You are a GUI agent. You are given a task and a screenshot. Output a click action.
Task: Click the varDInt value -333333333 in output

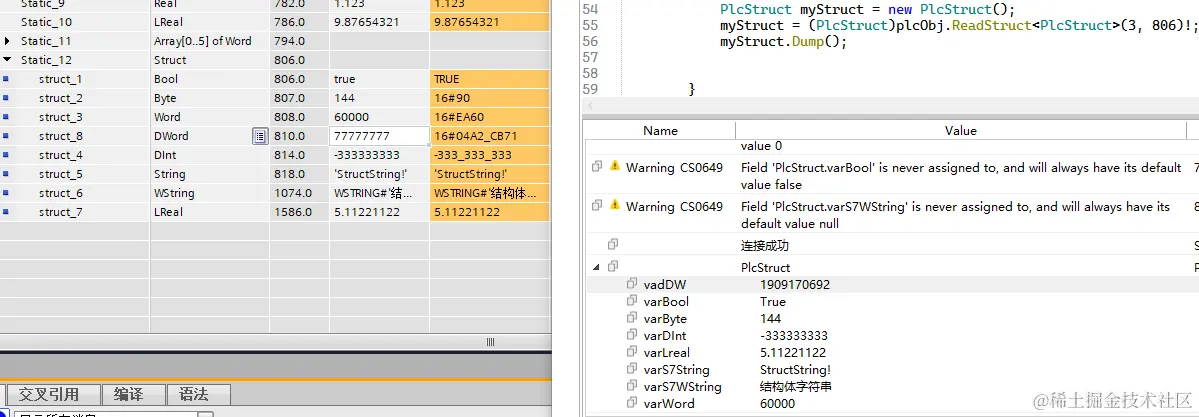(x=794, y=336)
